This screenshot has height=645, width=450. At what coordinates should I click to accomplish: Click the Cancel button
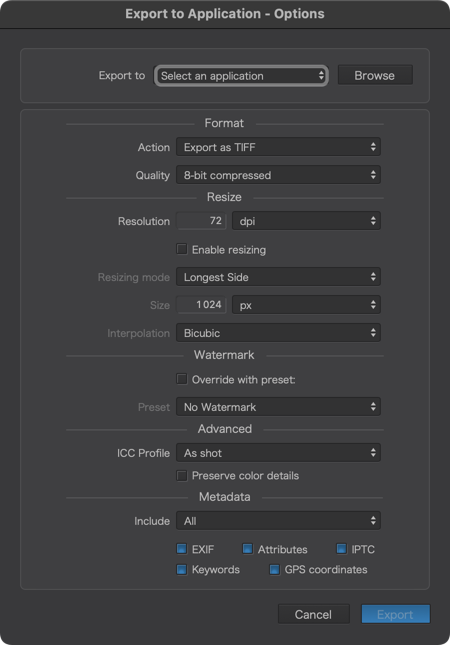pyautogui.click(x=313, y=614)
